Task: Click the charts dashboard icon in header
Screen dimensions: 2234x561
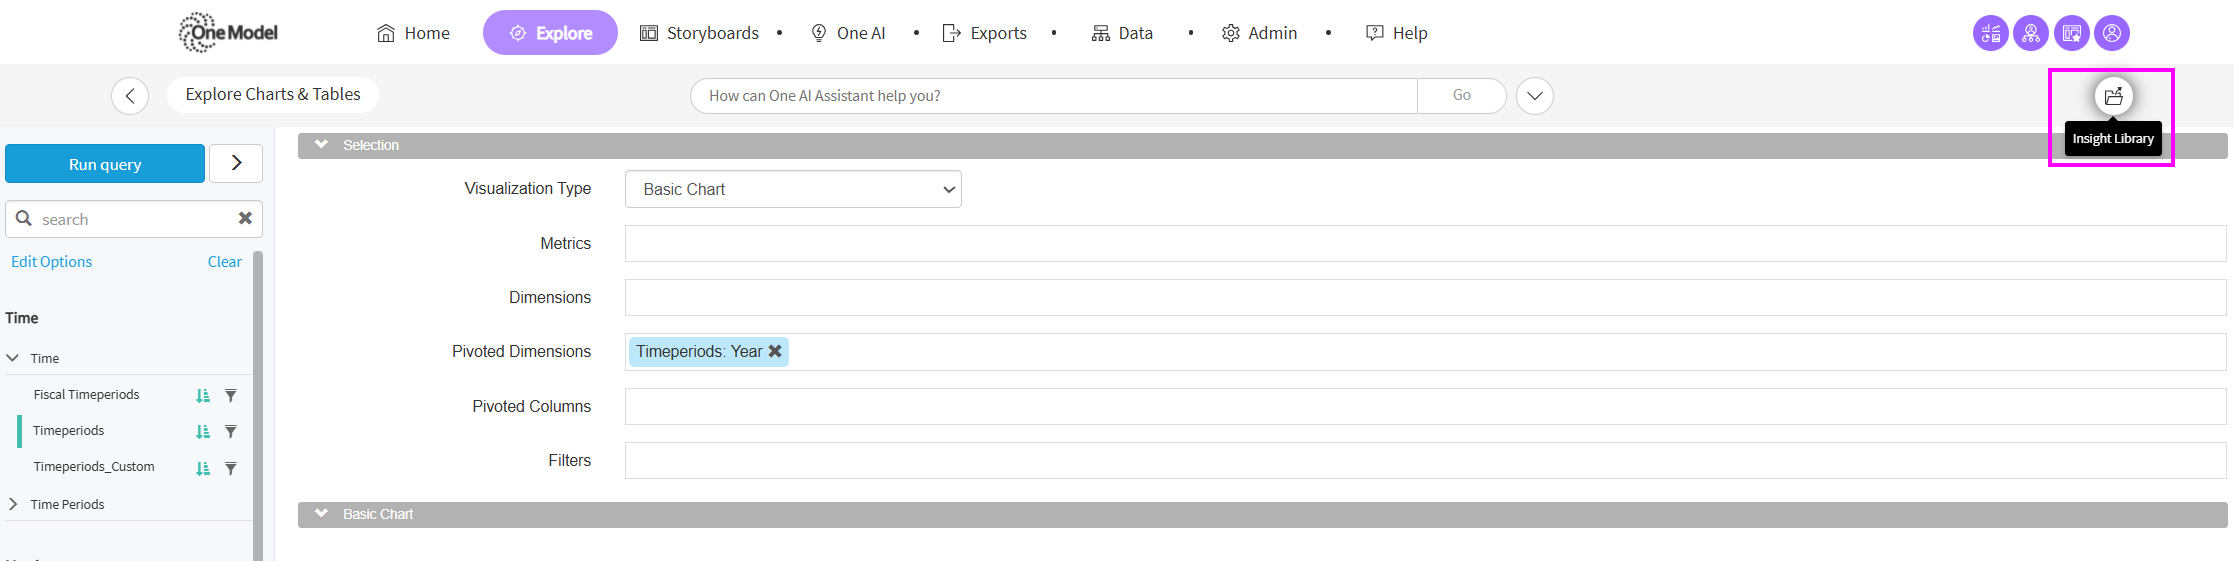Action: [x=1990, y=33]
